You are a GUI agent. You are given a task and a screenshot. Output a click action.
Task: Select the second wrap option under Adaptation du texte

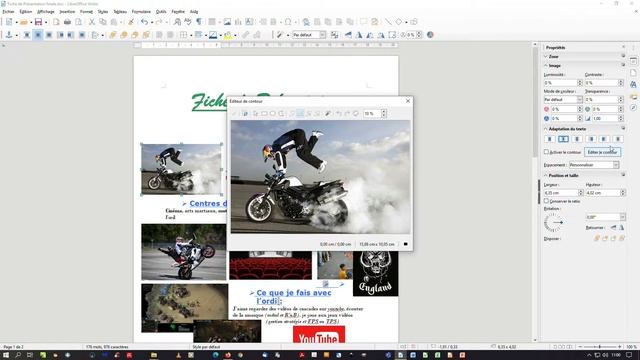(x=563, y=139)
